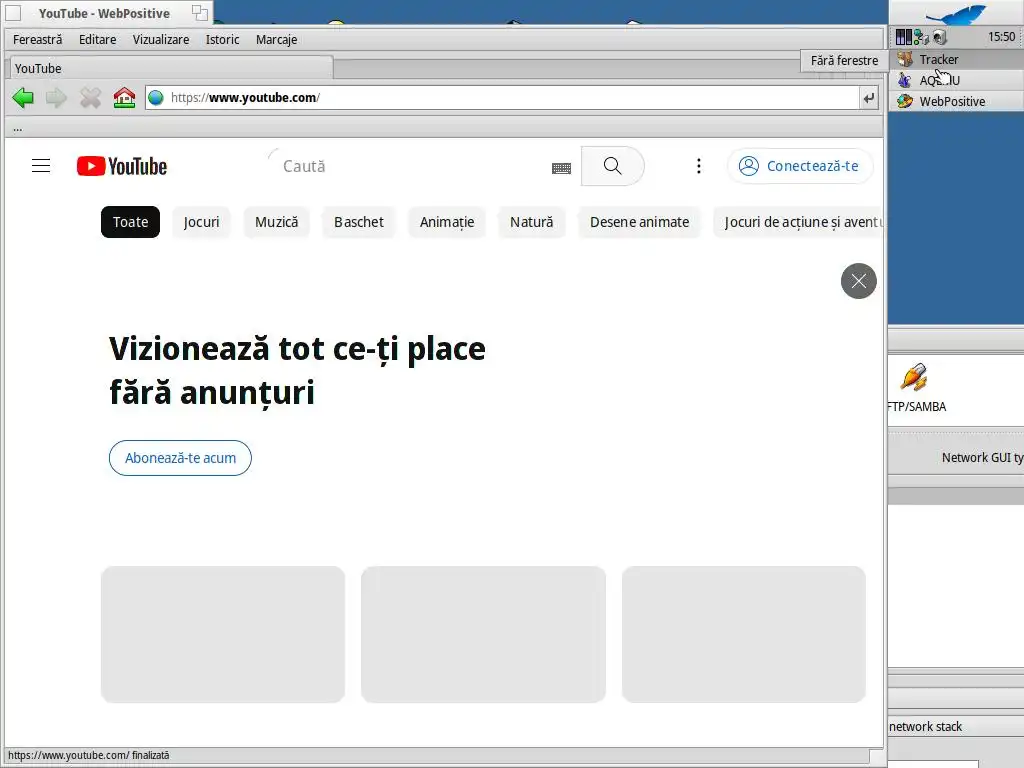This screenshot has width=1024, height=768.
Task: Click the globe favicon in URL bar
Action: click(x=155, y=98)
